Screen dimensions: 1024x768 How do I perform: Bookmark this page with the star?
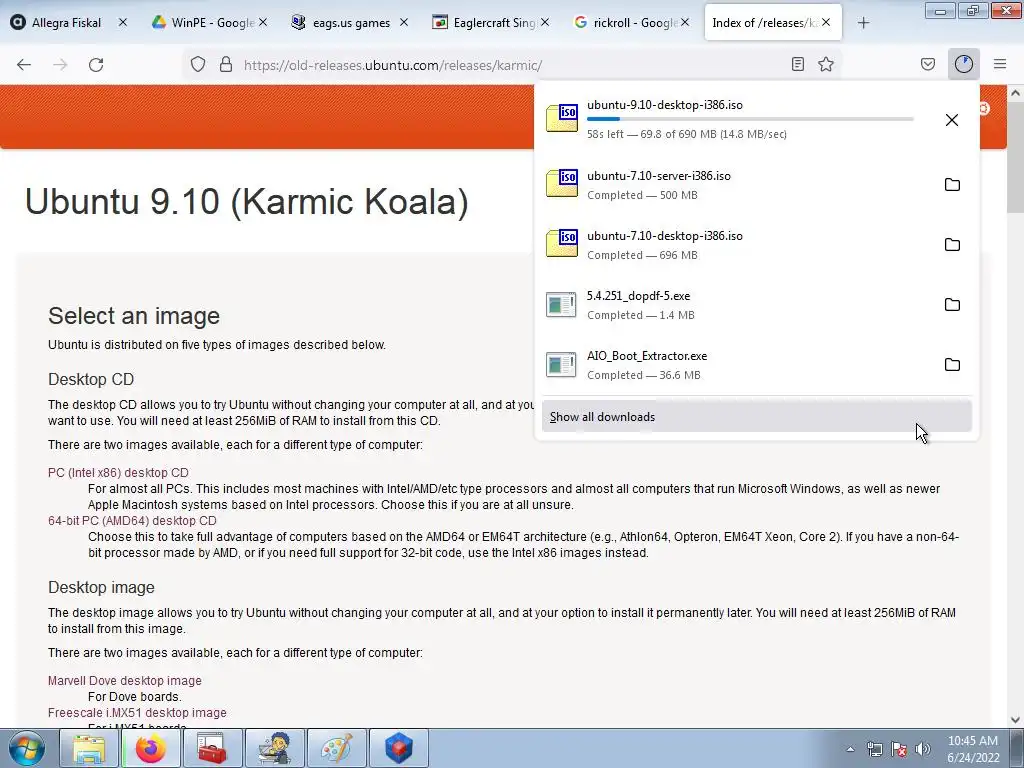tap(826, 64)
